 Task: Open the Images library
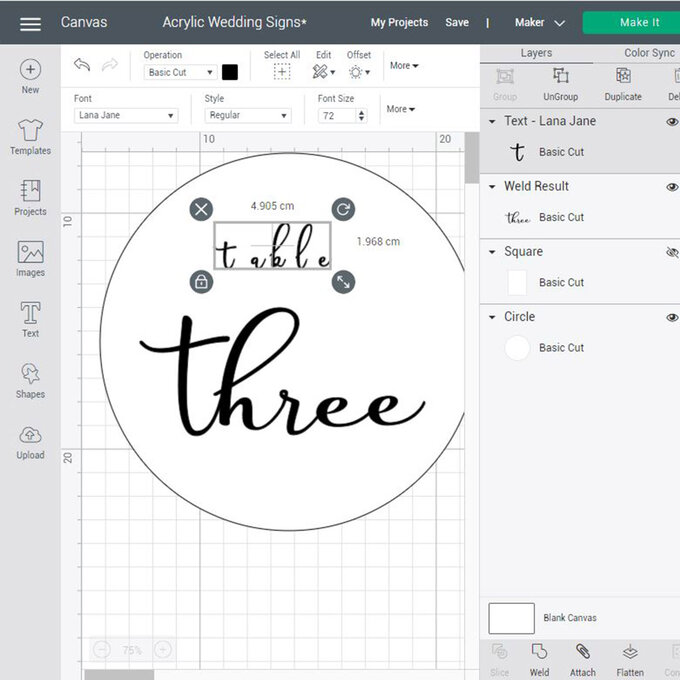click(30, 258)
